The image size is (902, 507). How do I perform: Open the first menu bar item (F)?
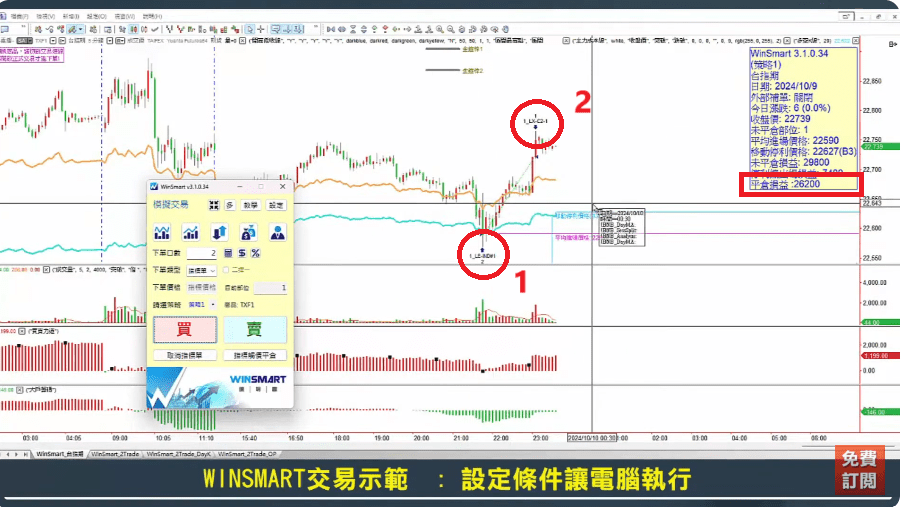tap(20, 16)
